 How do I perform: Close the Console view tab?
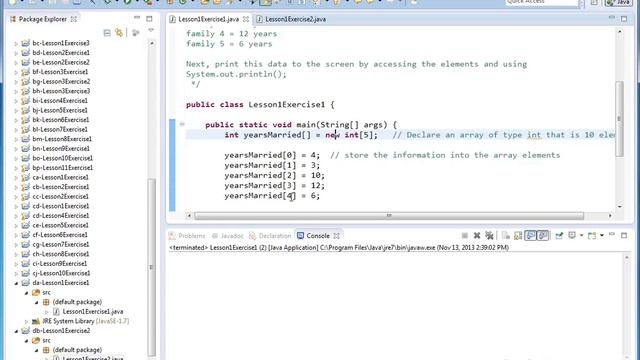[337, 236]
